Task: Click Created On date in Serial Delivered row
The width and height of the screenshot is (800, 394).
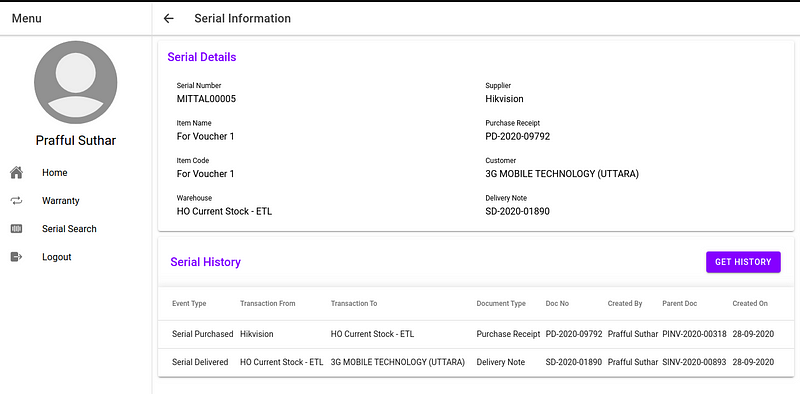Action: tap(753, 362)
